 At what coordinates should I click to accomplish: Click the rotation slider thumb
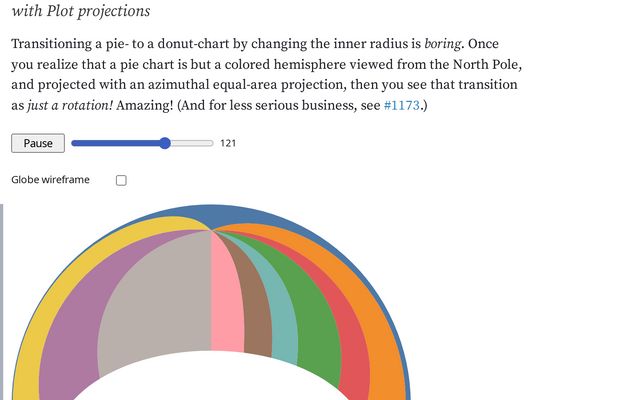(165, 143)
